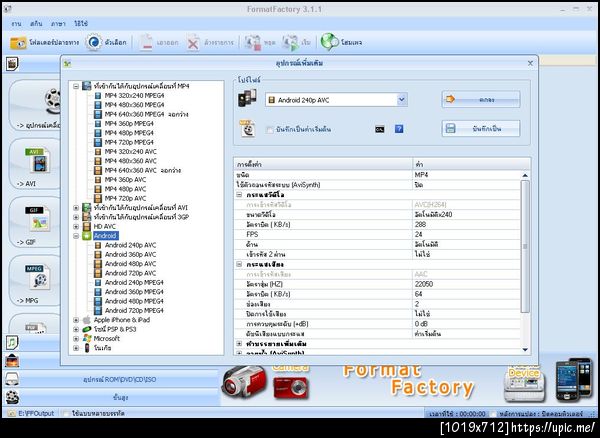This screenshot has height=438, width=600.
Task: Click the OK button with orange arrow
Action: pos(481,99)
